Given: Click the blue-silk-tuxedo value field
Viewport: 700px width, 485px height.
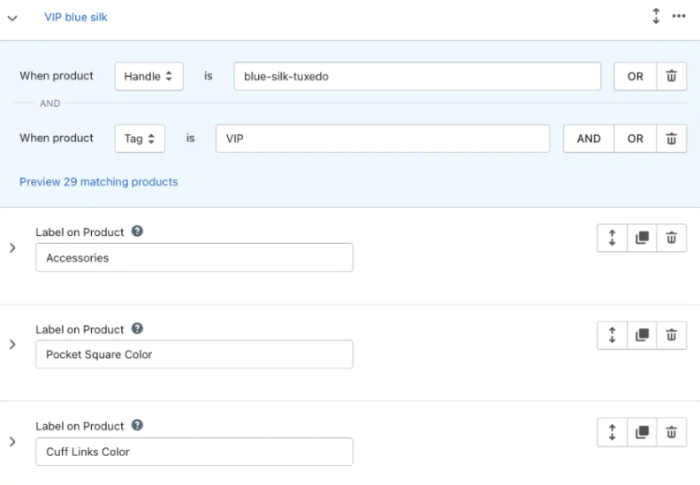Looking at the screenshot, I should point(416,77).
